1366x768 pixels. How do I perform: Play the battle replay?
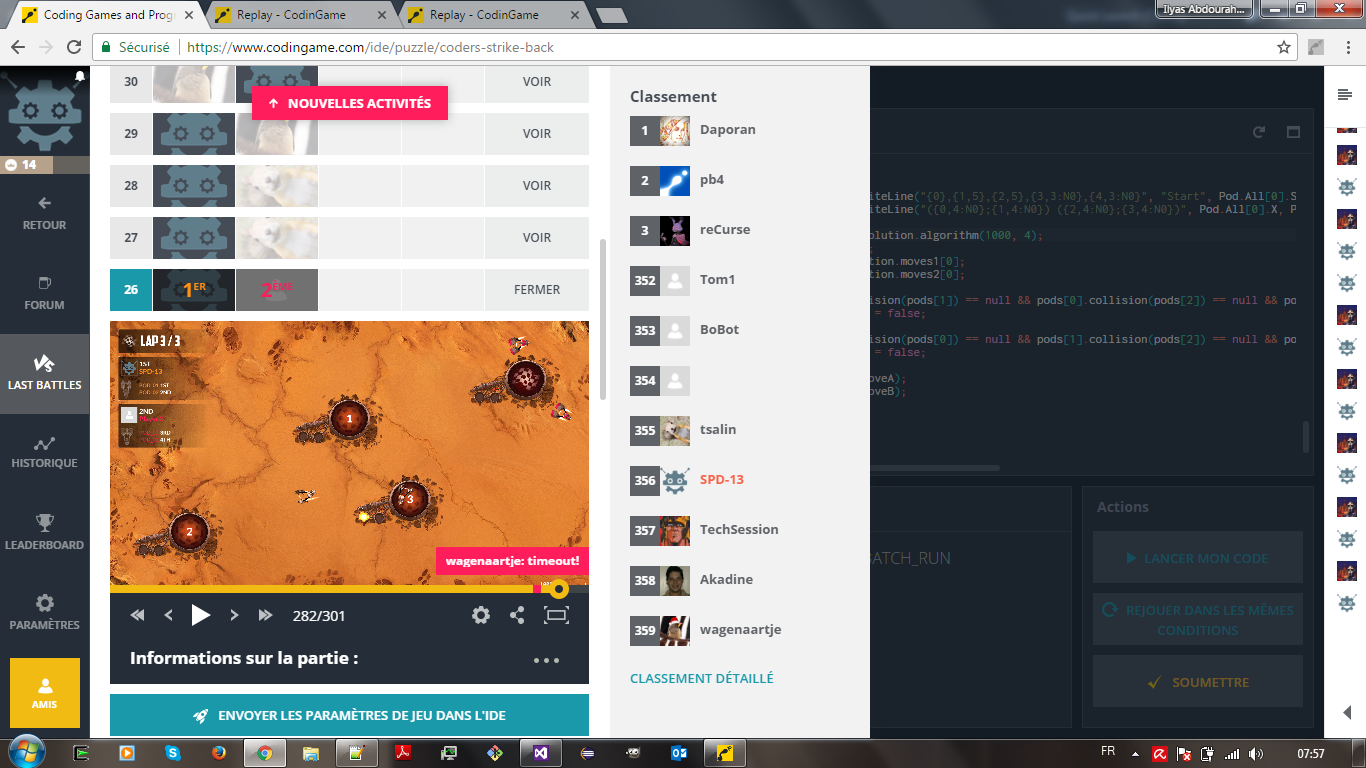pyautogui.click(x=201, y=615)
